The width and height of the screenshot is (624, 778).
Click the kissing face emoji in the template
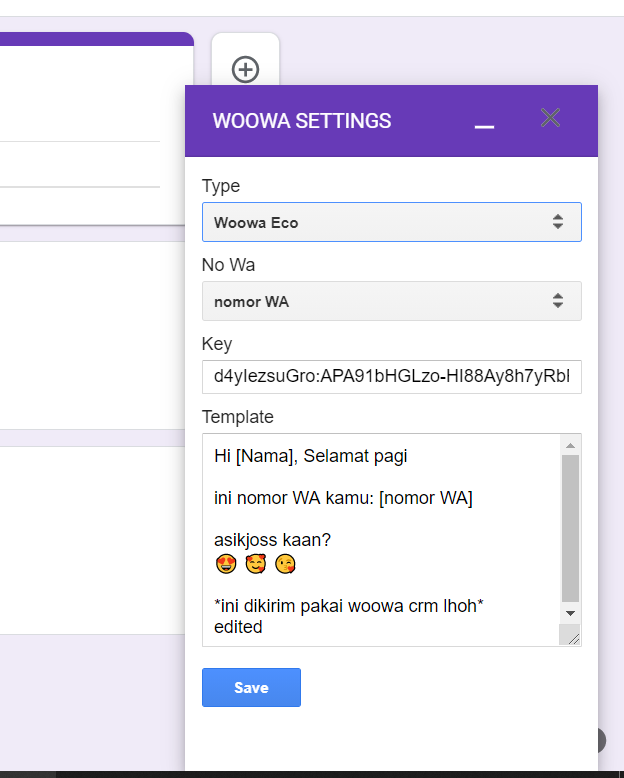pyautogui.click(x=285, y=564)
